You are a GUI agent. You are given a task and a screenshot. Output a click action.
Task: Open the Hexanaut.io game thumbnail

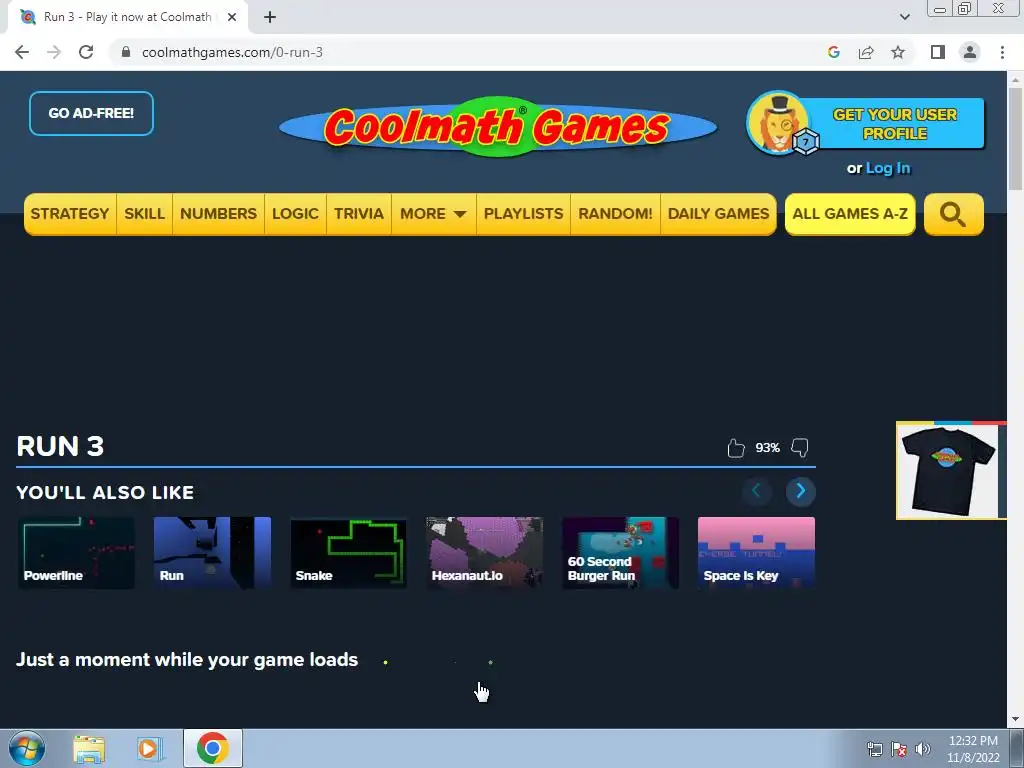[x=484, y=552]
